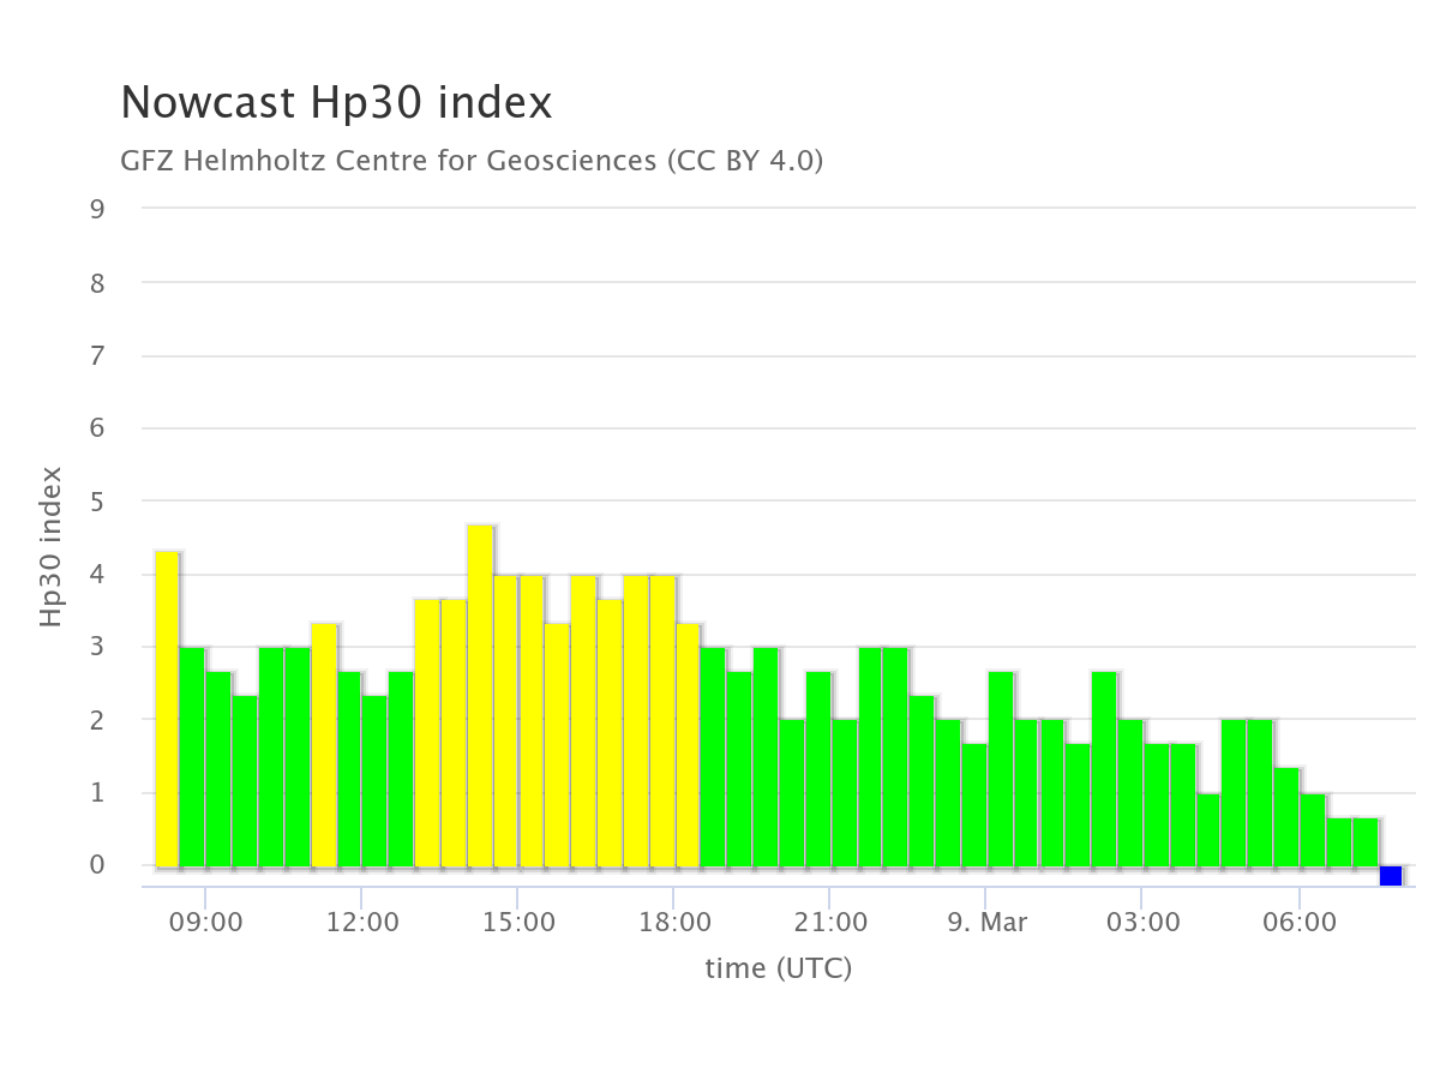Click the "Nowcast Hp30 index" chart title

coord(336,103)
